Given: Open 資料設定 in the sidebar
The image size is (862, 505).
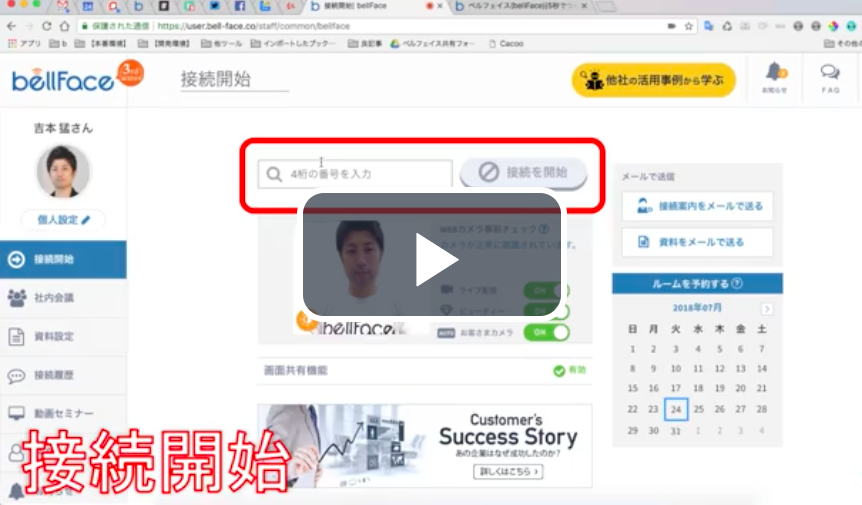Looking at the screenshot, I should point(63,336).
